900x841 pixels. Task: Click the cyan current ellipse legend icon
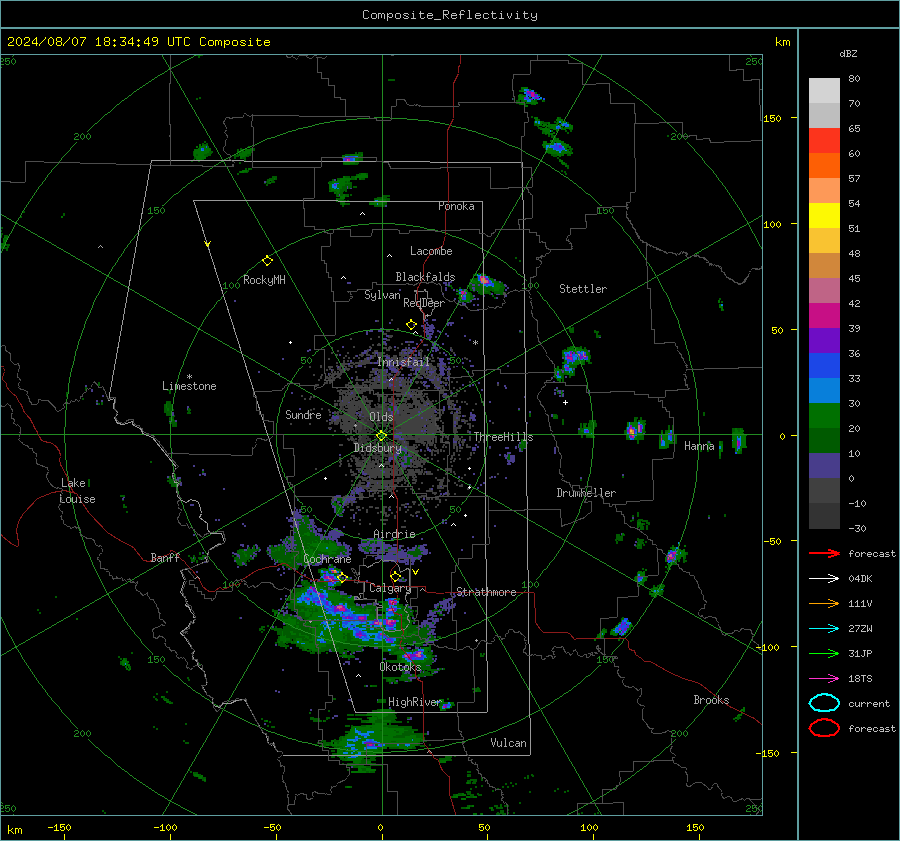(824, 703)
